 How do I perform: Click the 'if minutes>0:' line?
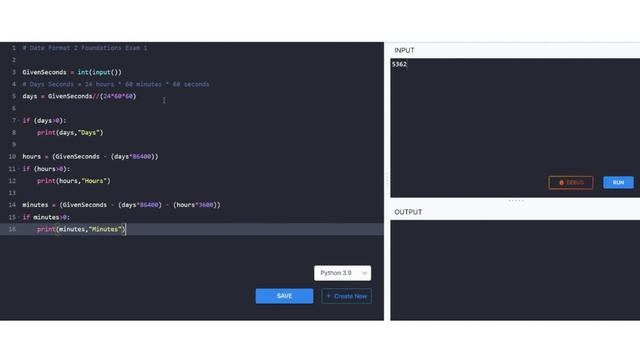(x=46, y=217)
